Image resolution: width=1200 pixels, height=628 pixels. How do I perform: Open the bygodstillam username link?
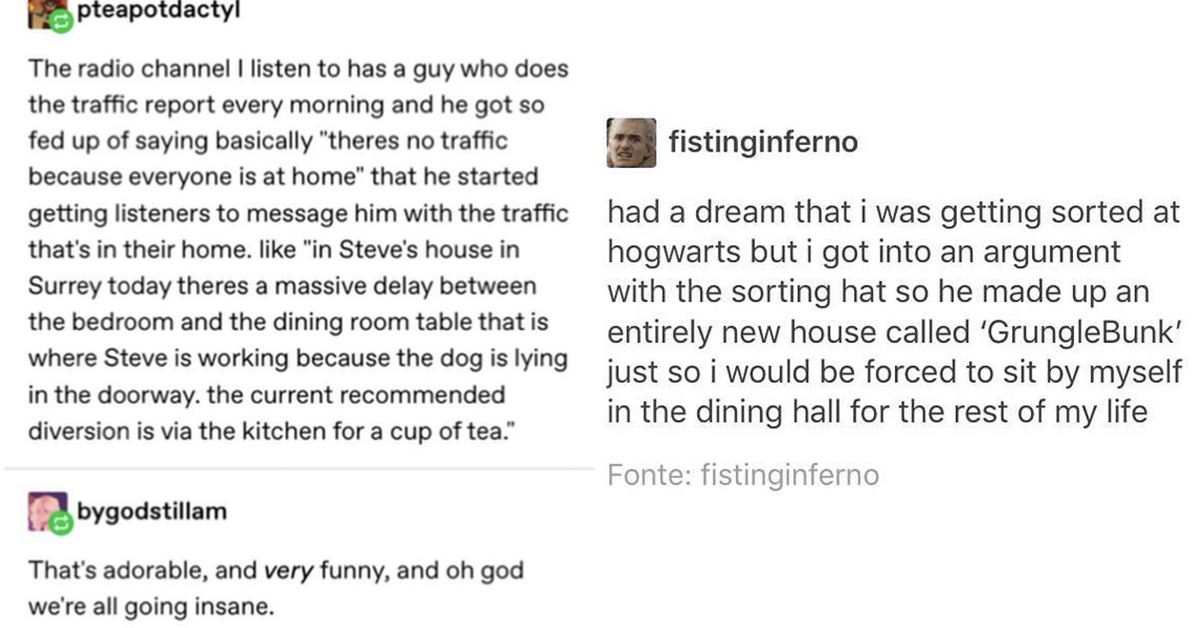pyautogui.click(x=152, y=512)
